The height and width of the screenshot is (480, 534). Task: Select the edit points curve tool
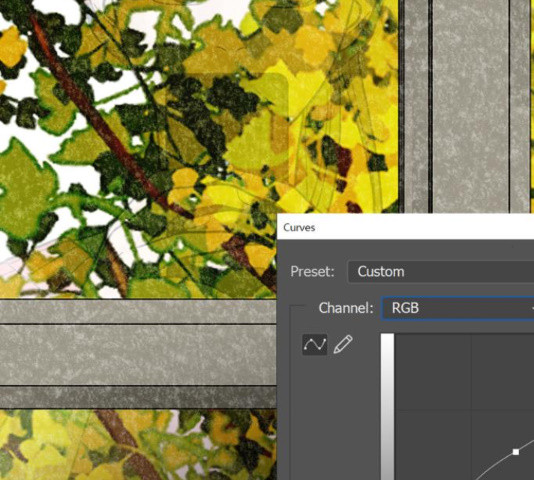pos(315,345)
